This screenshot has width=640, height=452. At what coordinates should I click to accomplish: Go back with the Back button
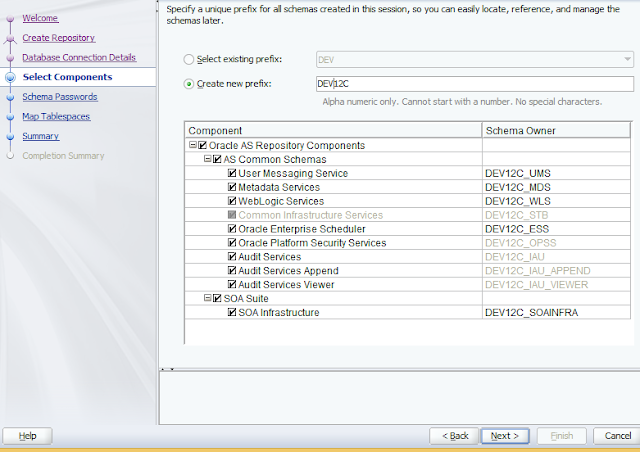(455, 436)
